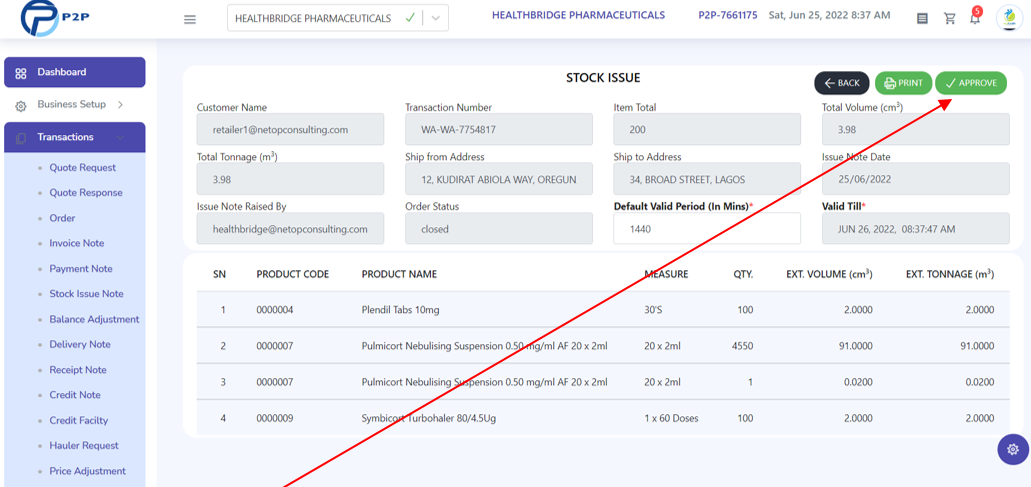Click the floating settings gear button
The width and height of the screenshot is (1031, 487).
1013,450
